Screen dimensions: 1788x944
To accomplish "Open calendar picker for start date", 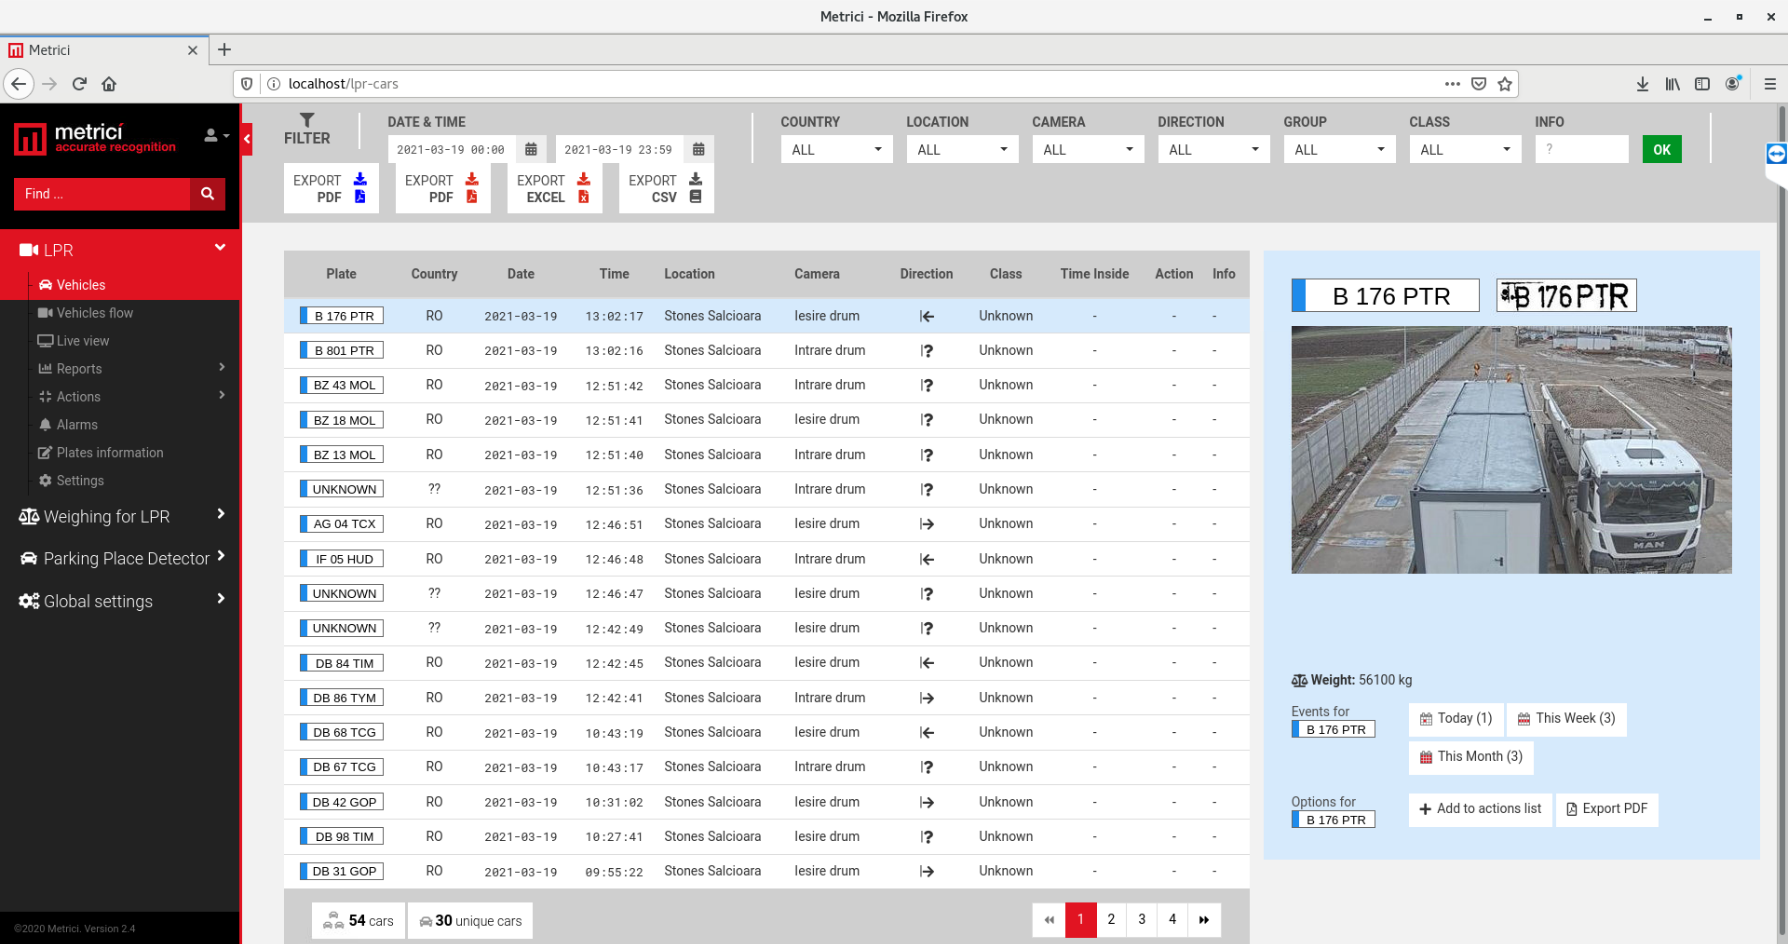I will [x=531, y=149].
